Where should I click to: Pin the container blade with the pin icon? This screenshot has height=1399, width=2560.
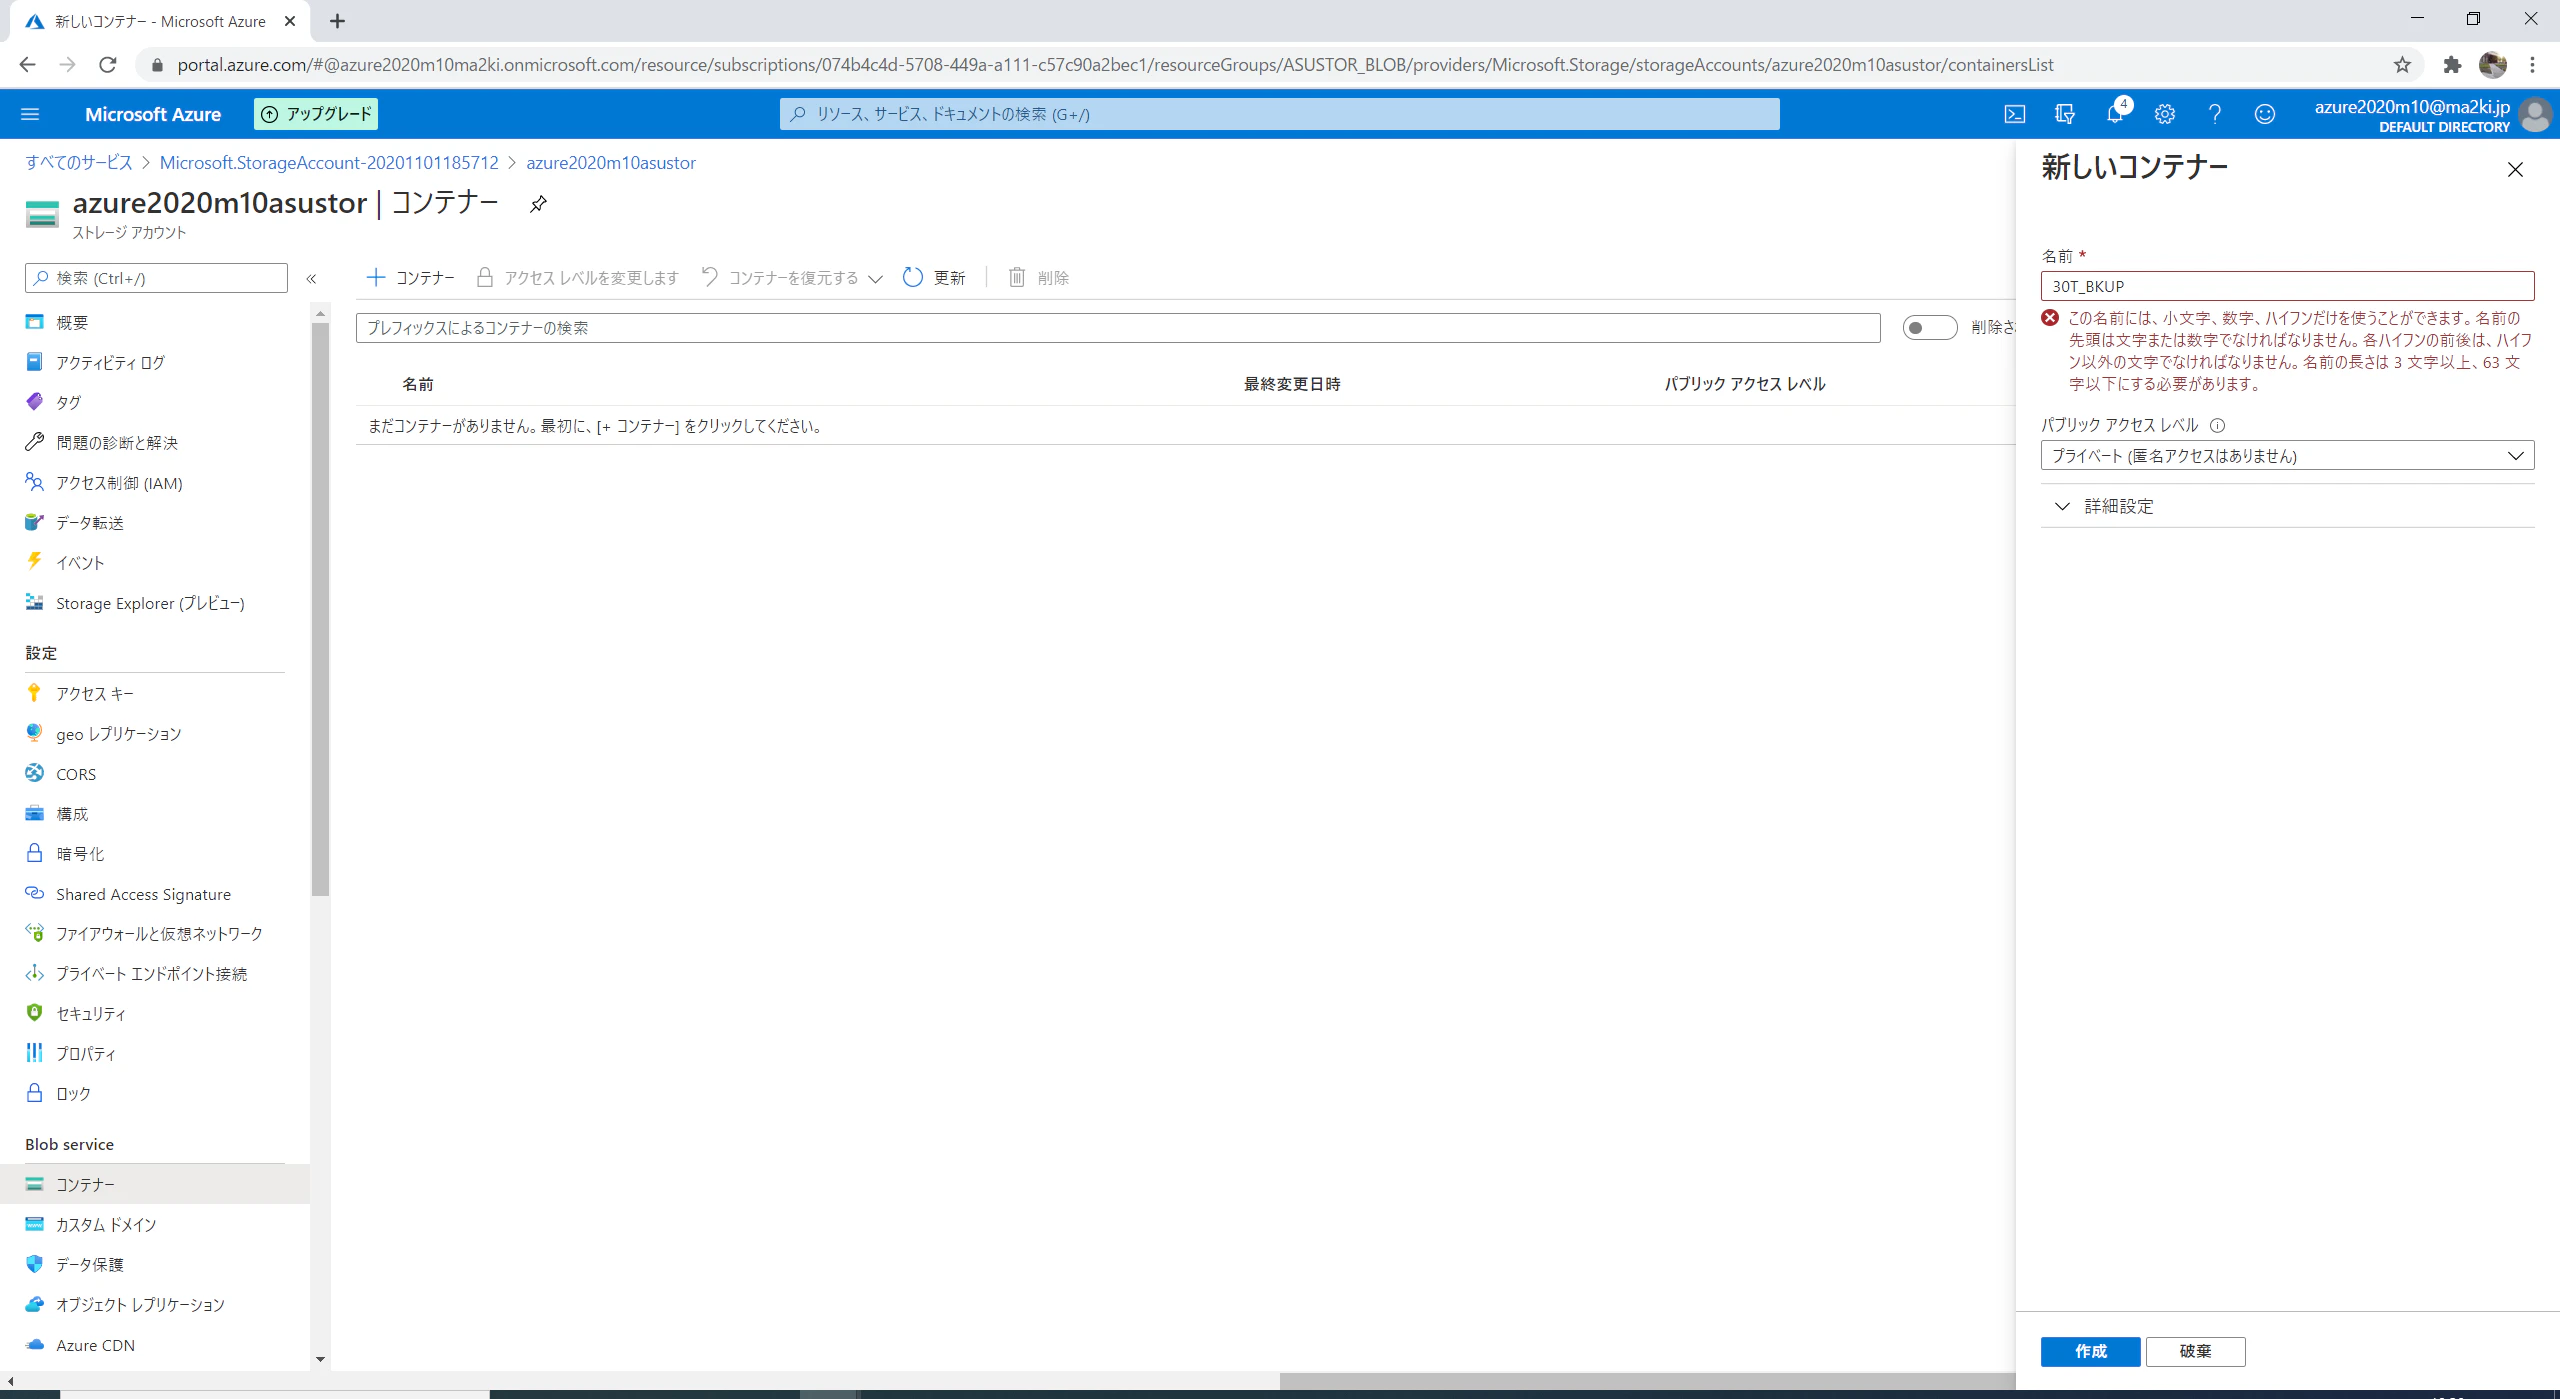click(x=538, y=204)
